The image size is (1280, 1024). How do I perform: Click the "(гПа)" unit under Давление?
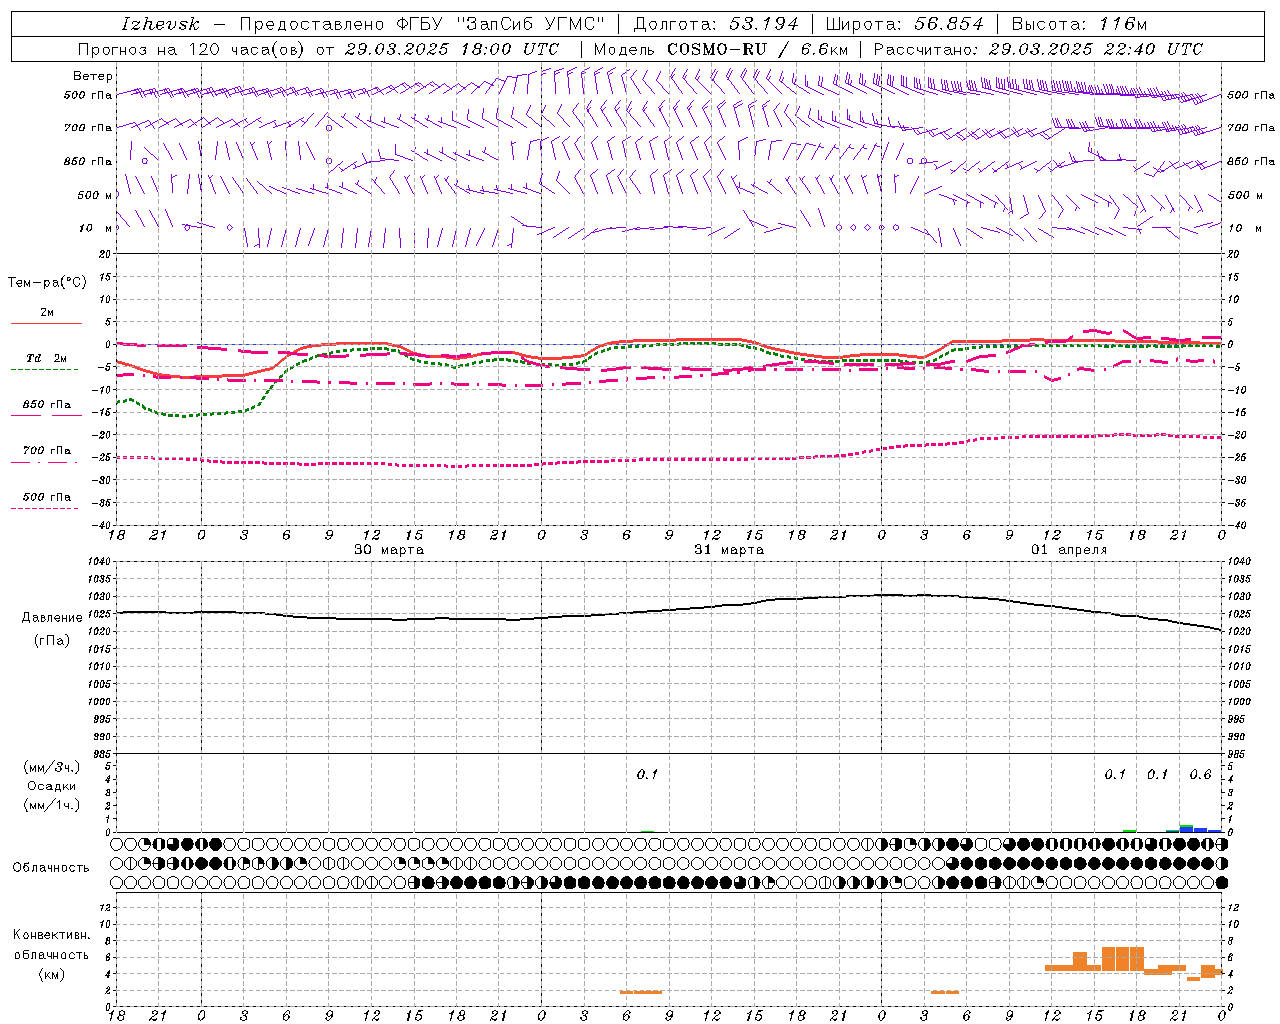[x=52, y=641]
